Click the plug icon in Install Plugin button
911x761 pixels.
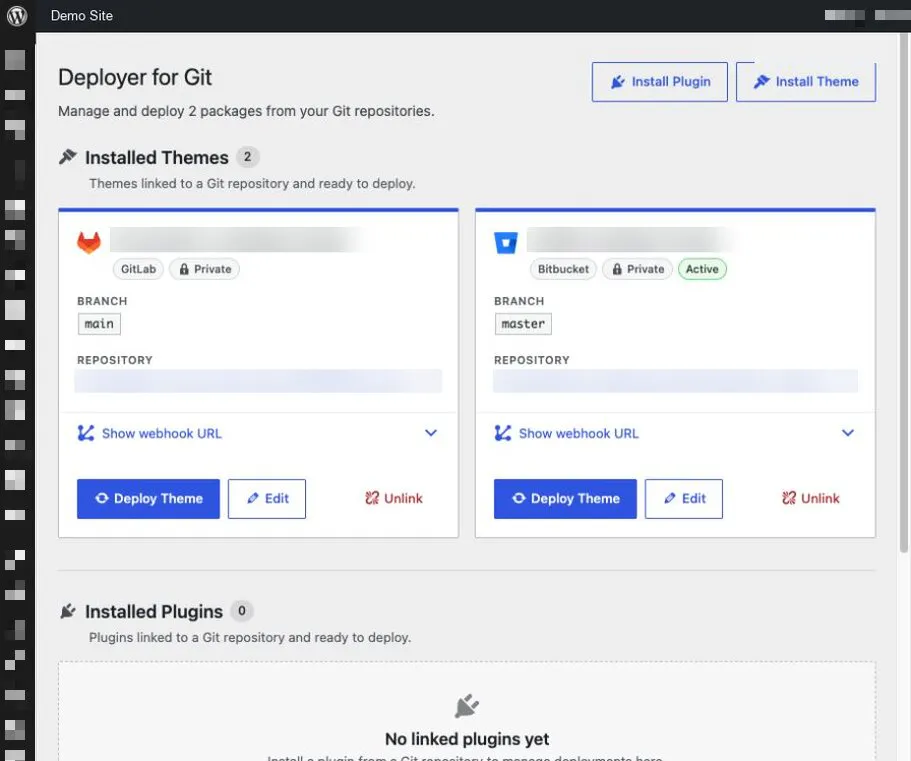coord(618,82)
